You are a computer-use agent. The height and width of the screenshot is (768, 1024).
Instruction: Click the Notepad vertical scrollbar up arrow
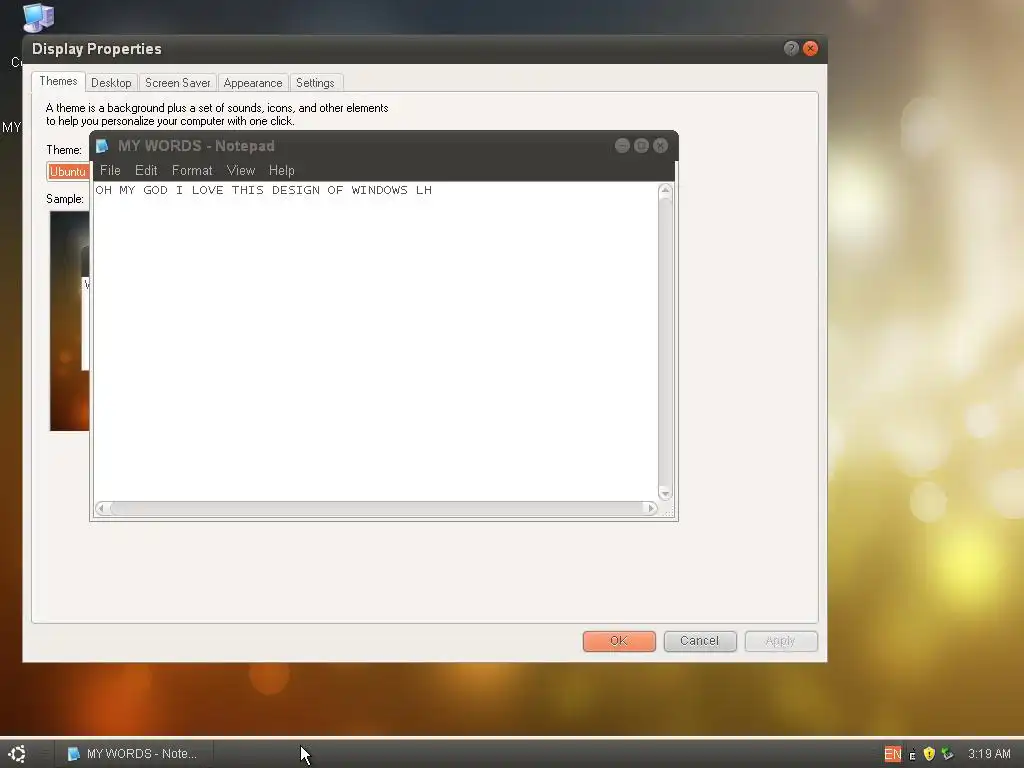pyautogui.click(x=665, y=191)
